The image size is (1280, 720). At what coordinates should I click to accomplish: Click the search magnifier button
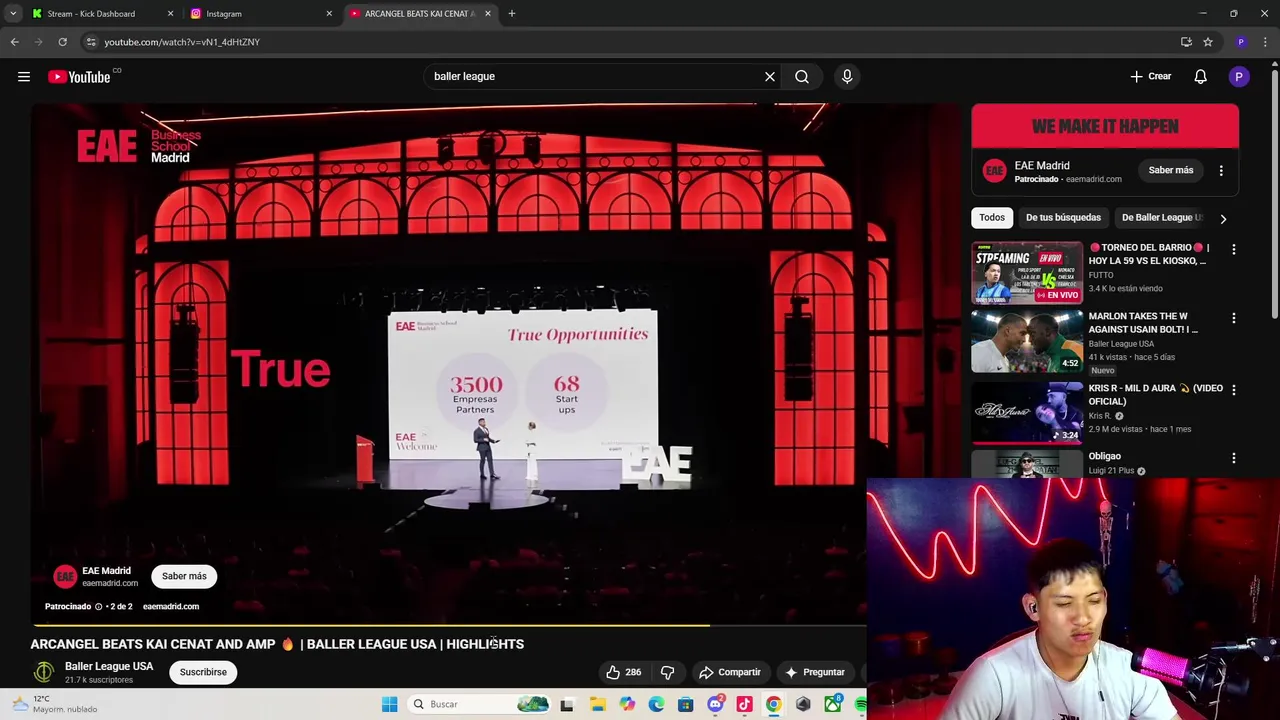[802, 76]
